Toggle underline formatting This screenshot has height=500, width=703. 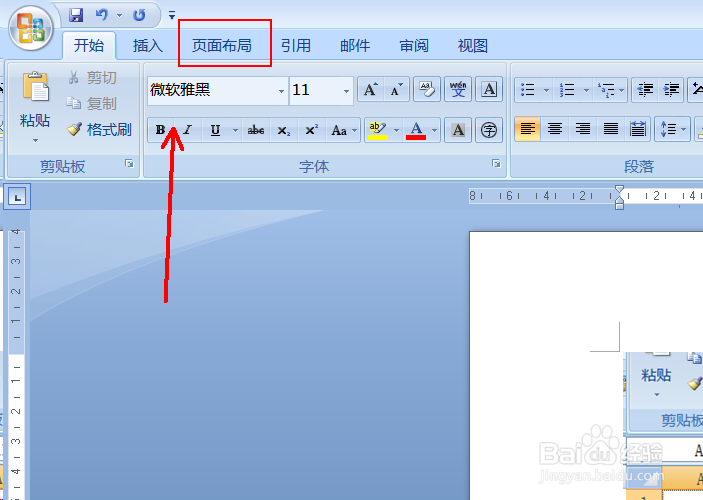click(x=215, y=130)
